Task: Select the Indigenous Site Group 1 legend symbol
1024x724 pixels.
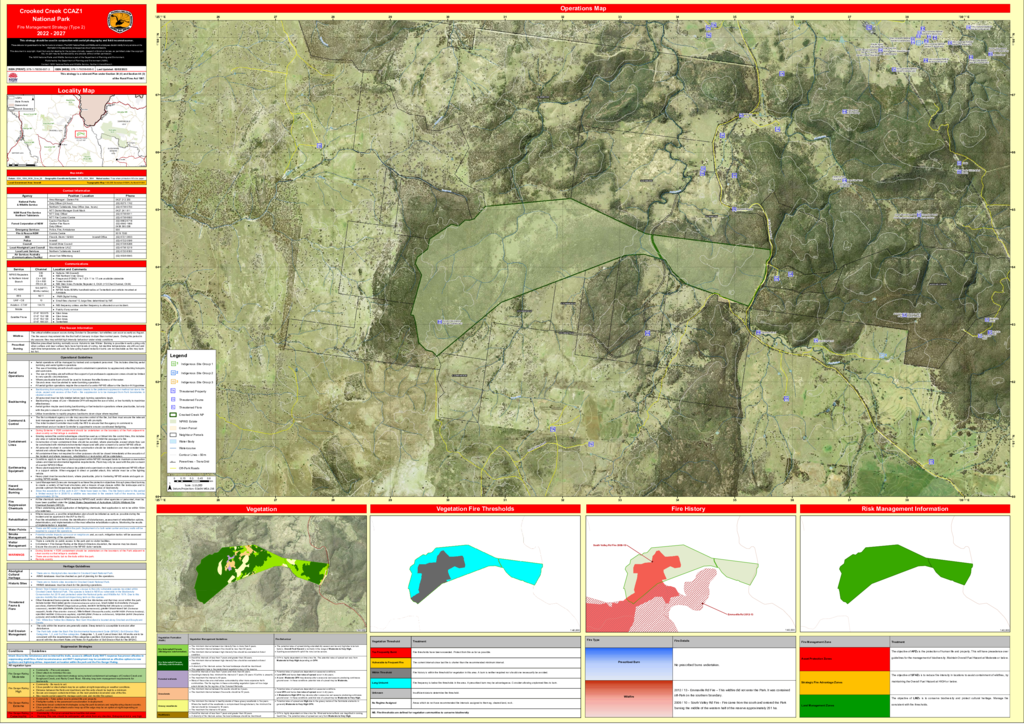Action: tap(174, 364)
